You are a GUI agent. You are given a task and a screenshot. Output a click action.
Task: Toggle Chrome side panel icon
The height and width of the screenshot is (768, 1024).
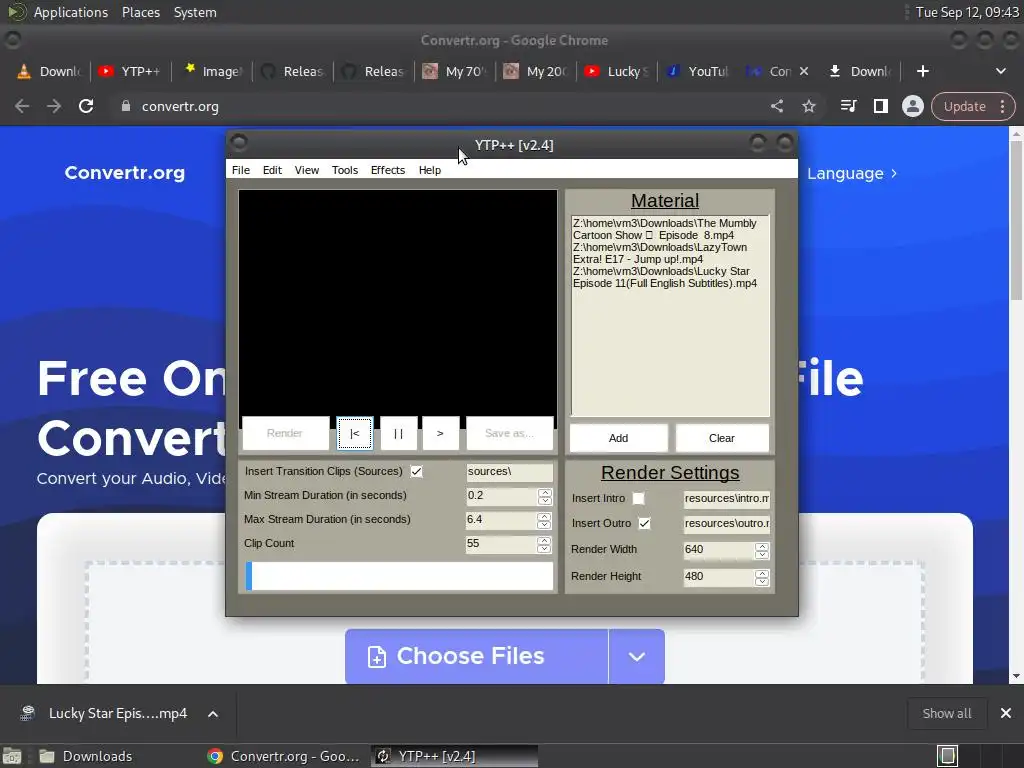pos(880,106)
